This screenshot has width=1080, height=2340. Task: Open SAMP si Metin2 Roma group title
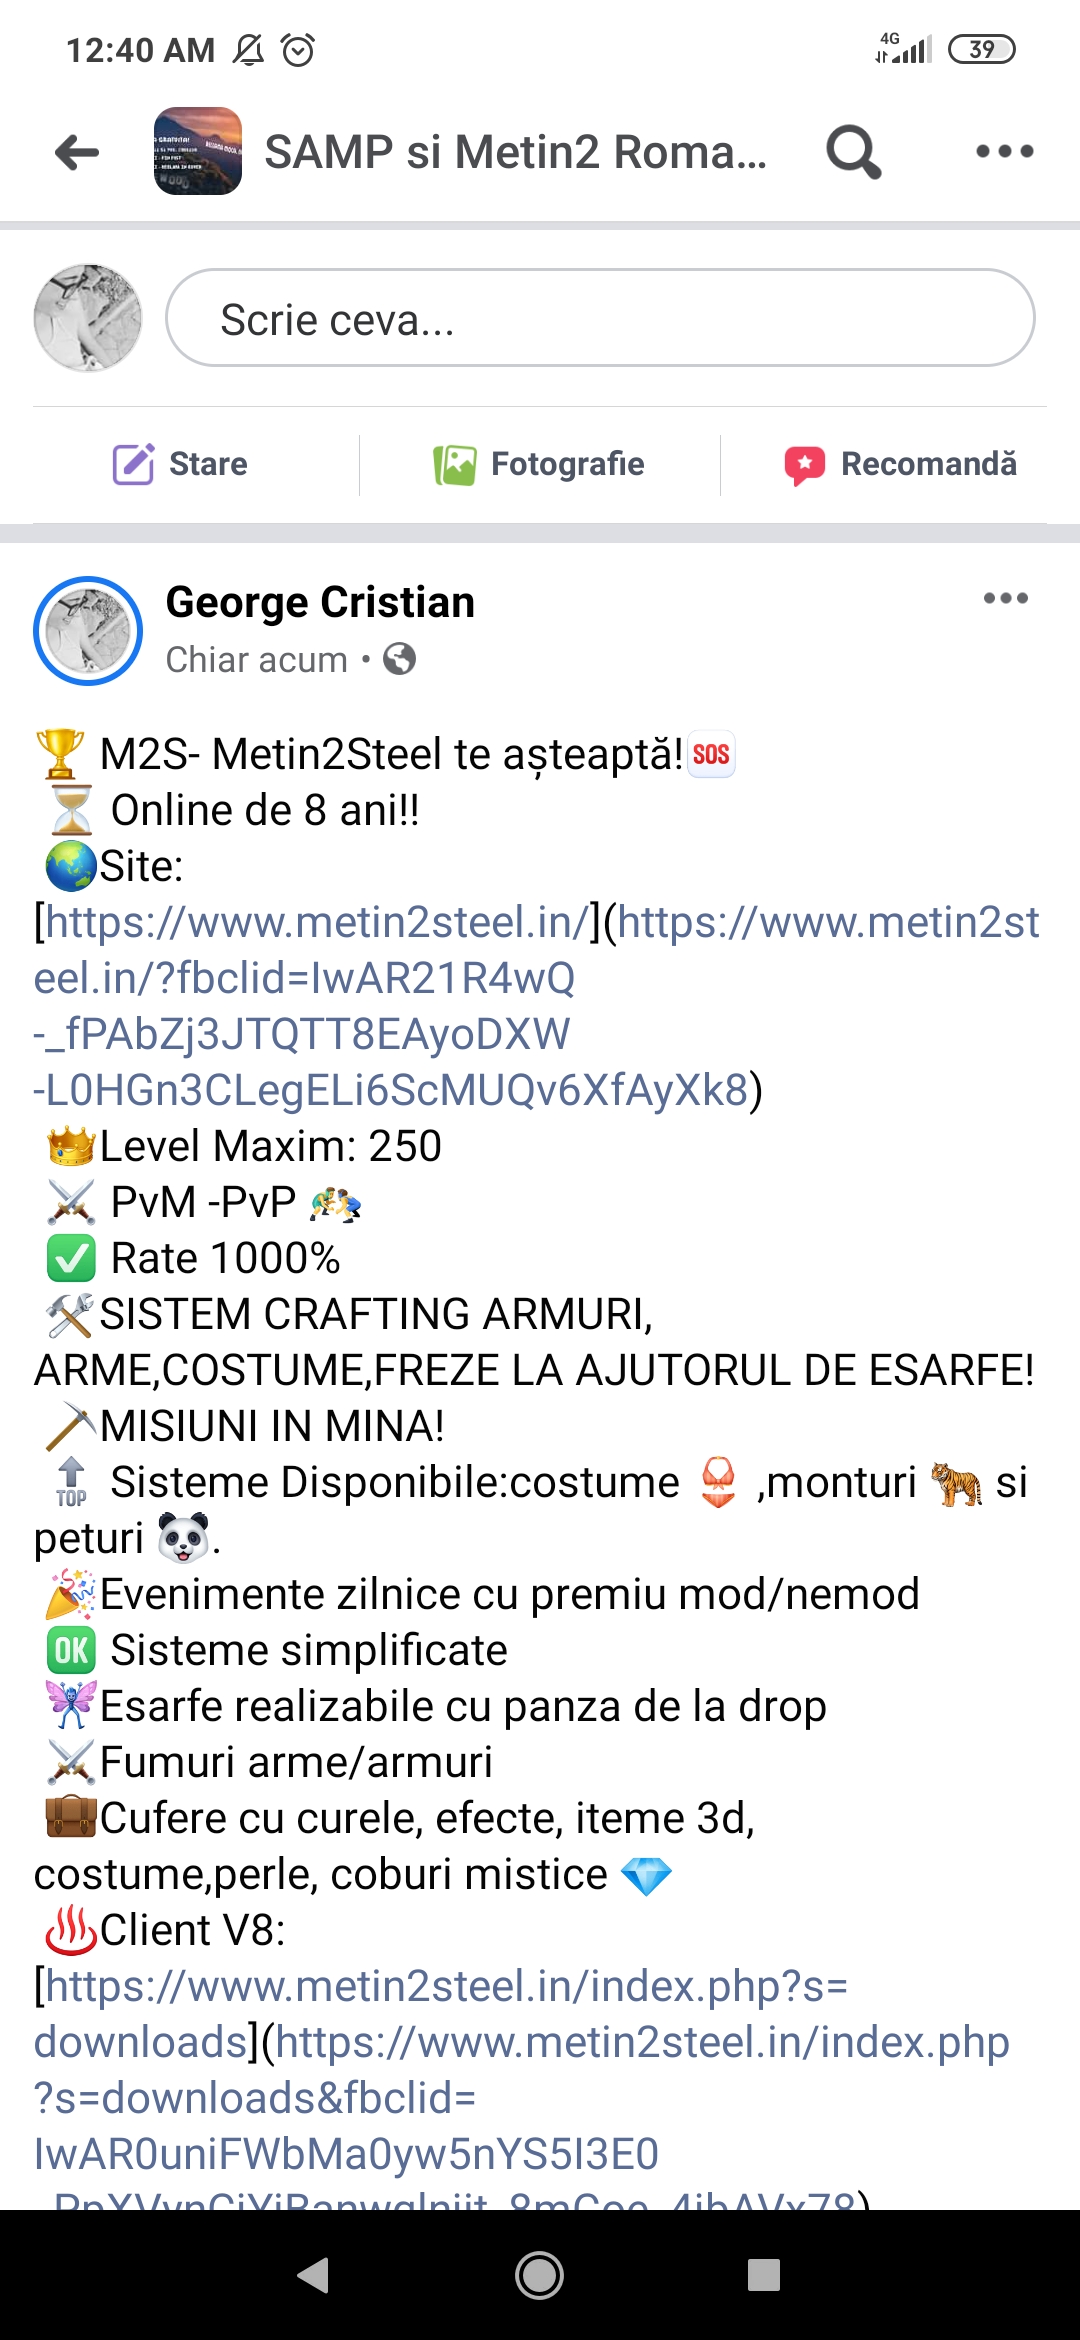[x=515, y=152]
